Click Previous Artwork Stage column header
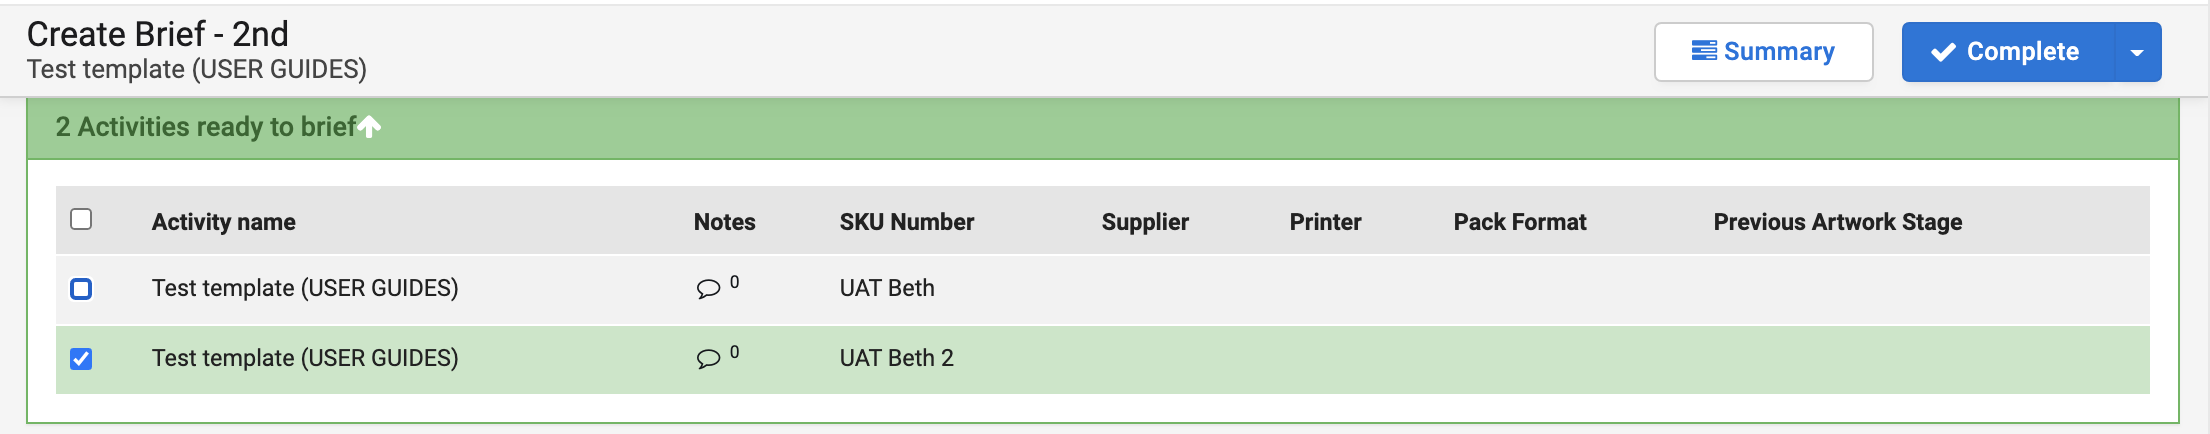The height and width of the screenshot is (434, 2210). [x=1837, y=222]
